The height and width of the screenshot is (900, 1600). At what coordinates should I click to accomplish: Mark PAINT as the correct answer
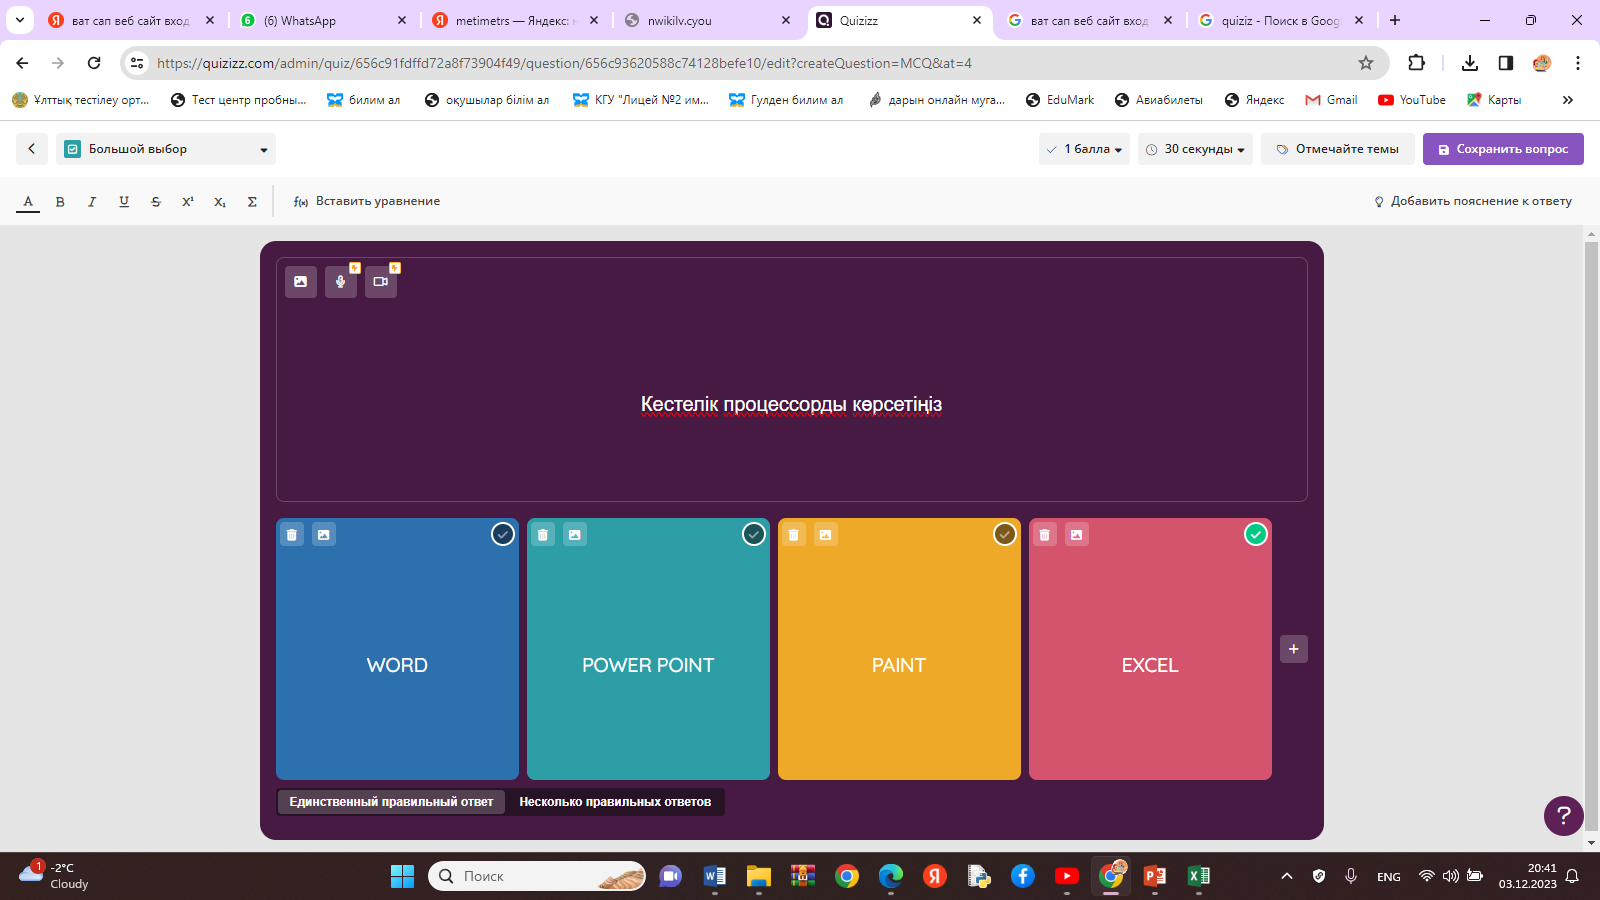[x=1005, y=534]
